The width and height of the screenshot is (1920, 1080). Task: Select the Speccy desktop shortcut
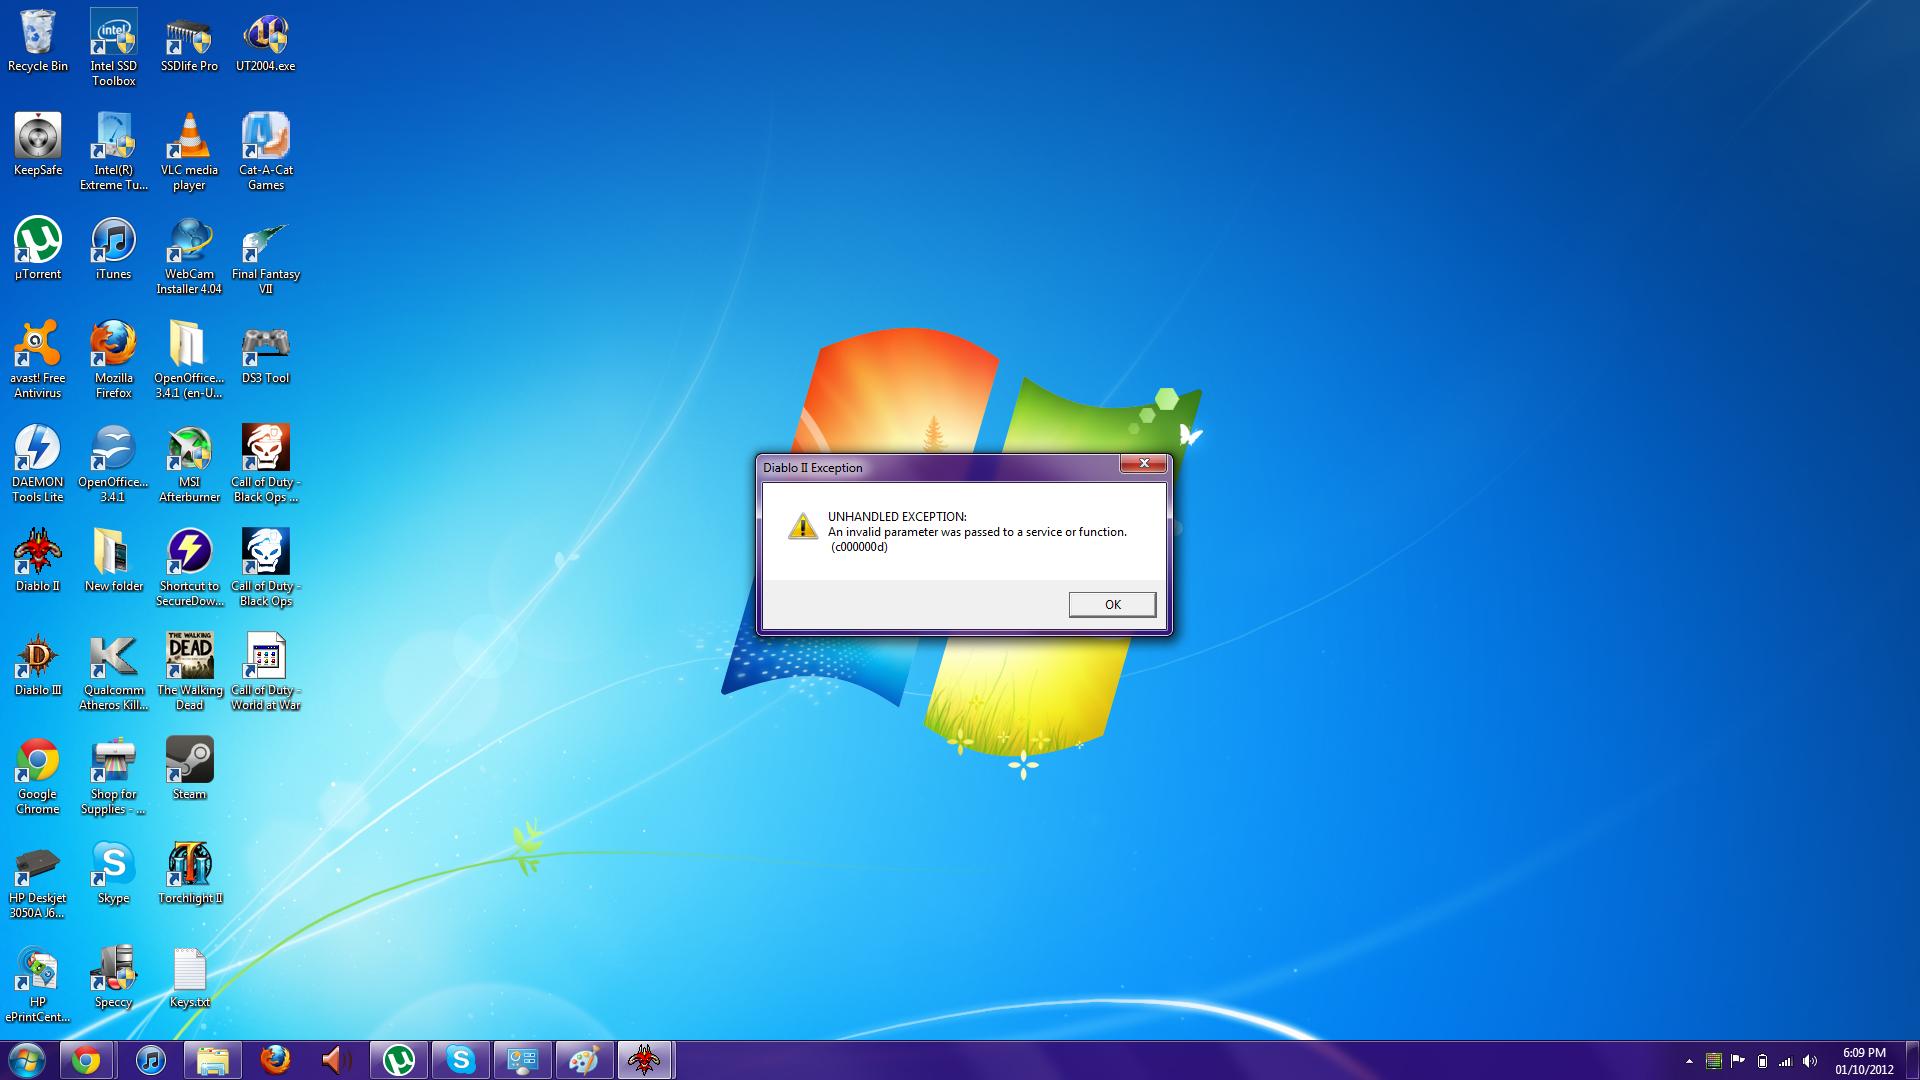click(114, 978)
